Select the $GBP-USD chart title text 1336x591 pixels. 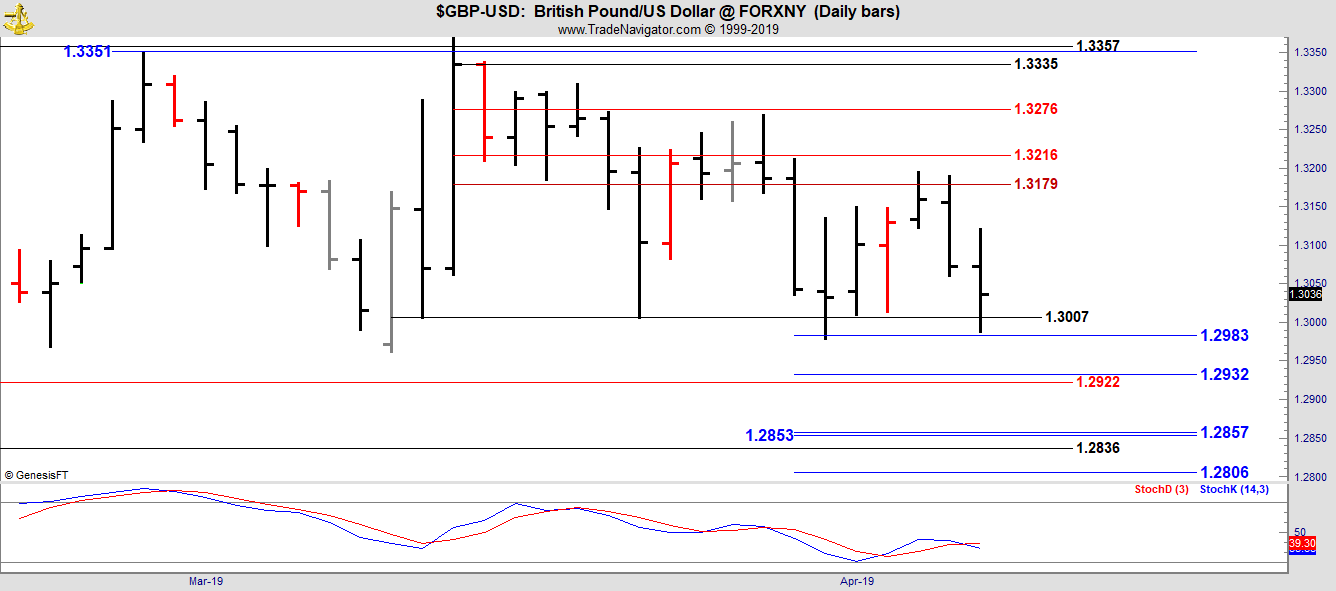click(x=667, y=12)
